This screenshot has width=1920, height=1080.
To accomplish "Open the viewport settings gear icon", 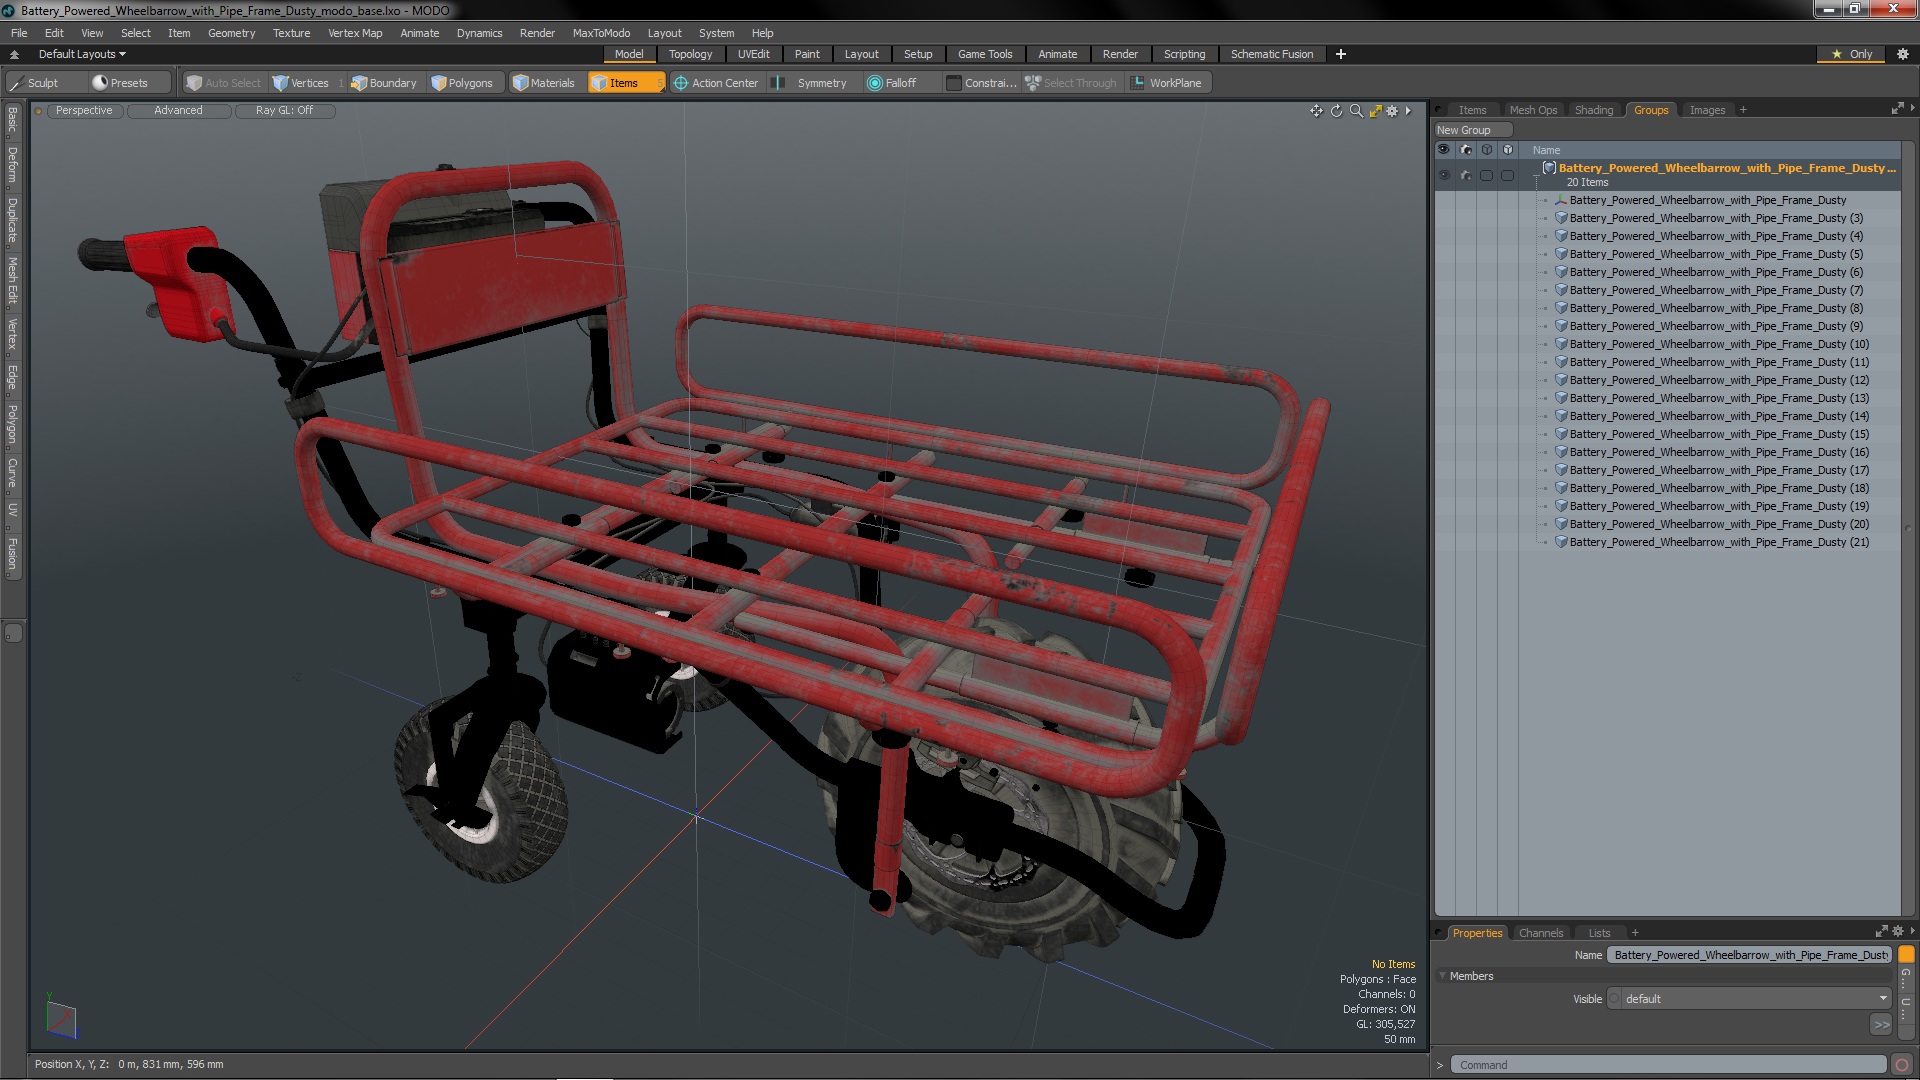I will click(1392, 111).
